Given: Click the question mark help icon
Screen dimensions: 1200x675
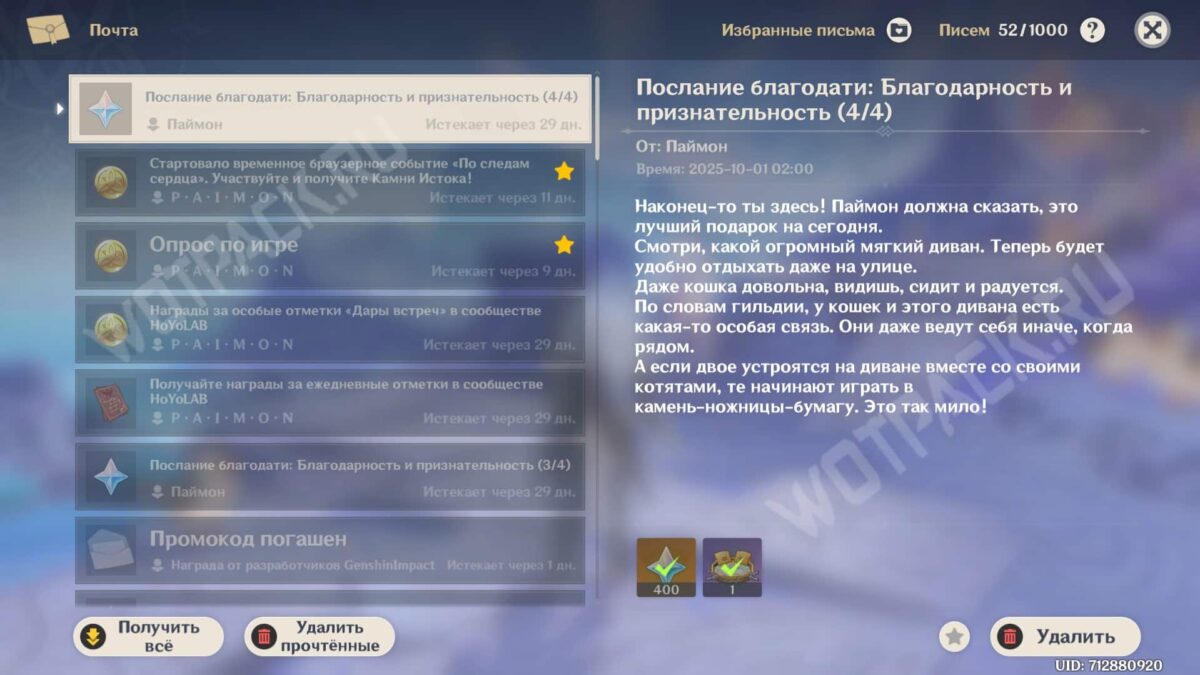Looking at the screenshot, I should pyautogui.click(x=1093, y=30).
